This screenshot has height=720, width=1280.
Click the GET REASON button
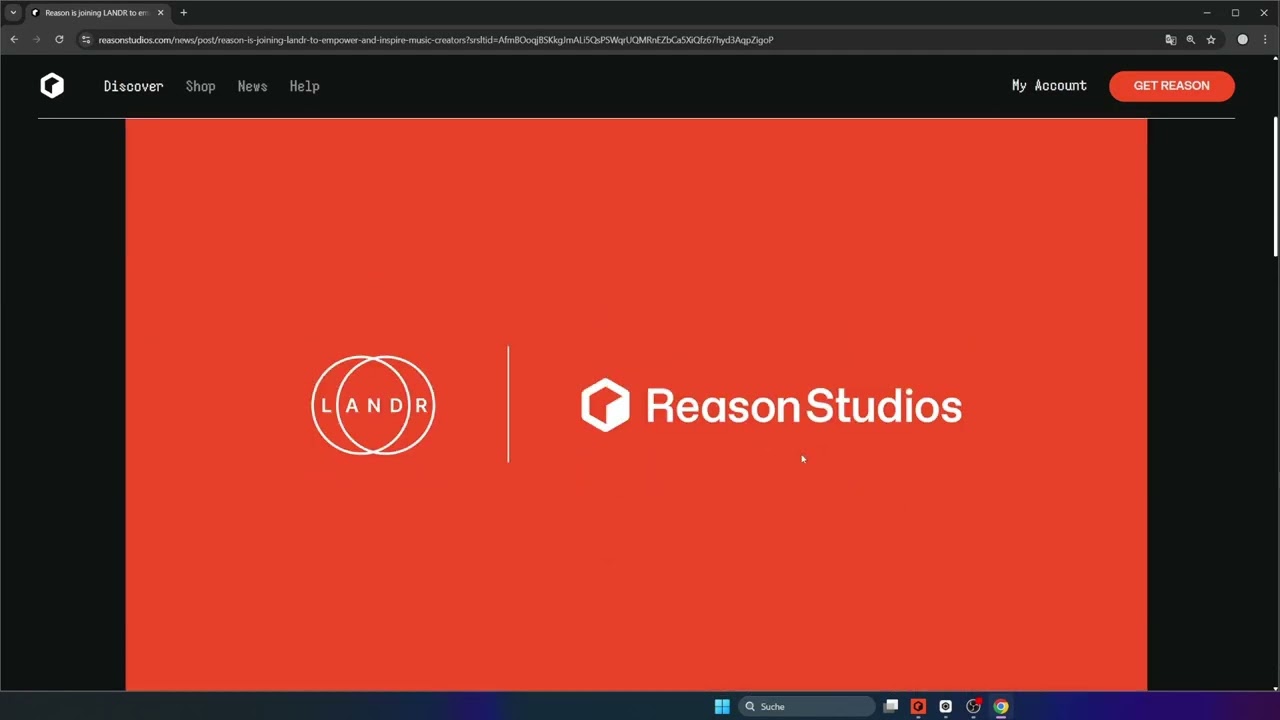pos(1171,86)
